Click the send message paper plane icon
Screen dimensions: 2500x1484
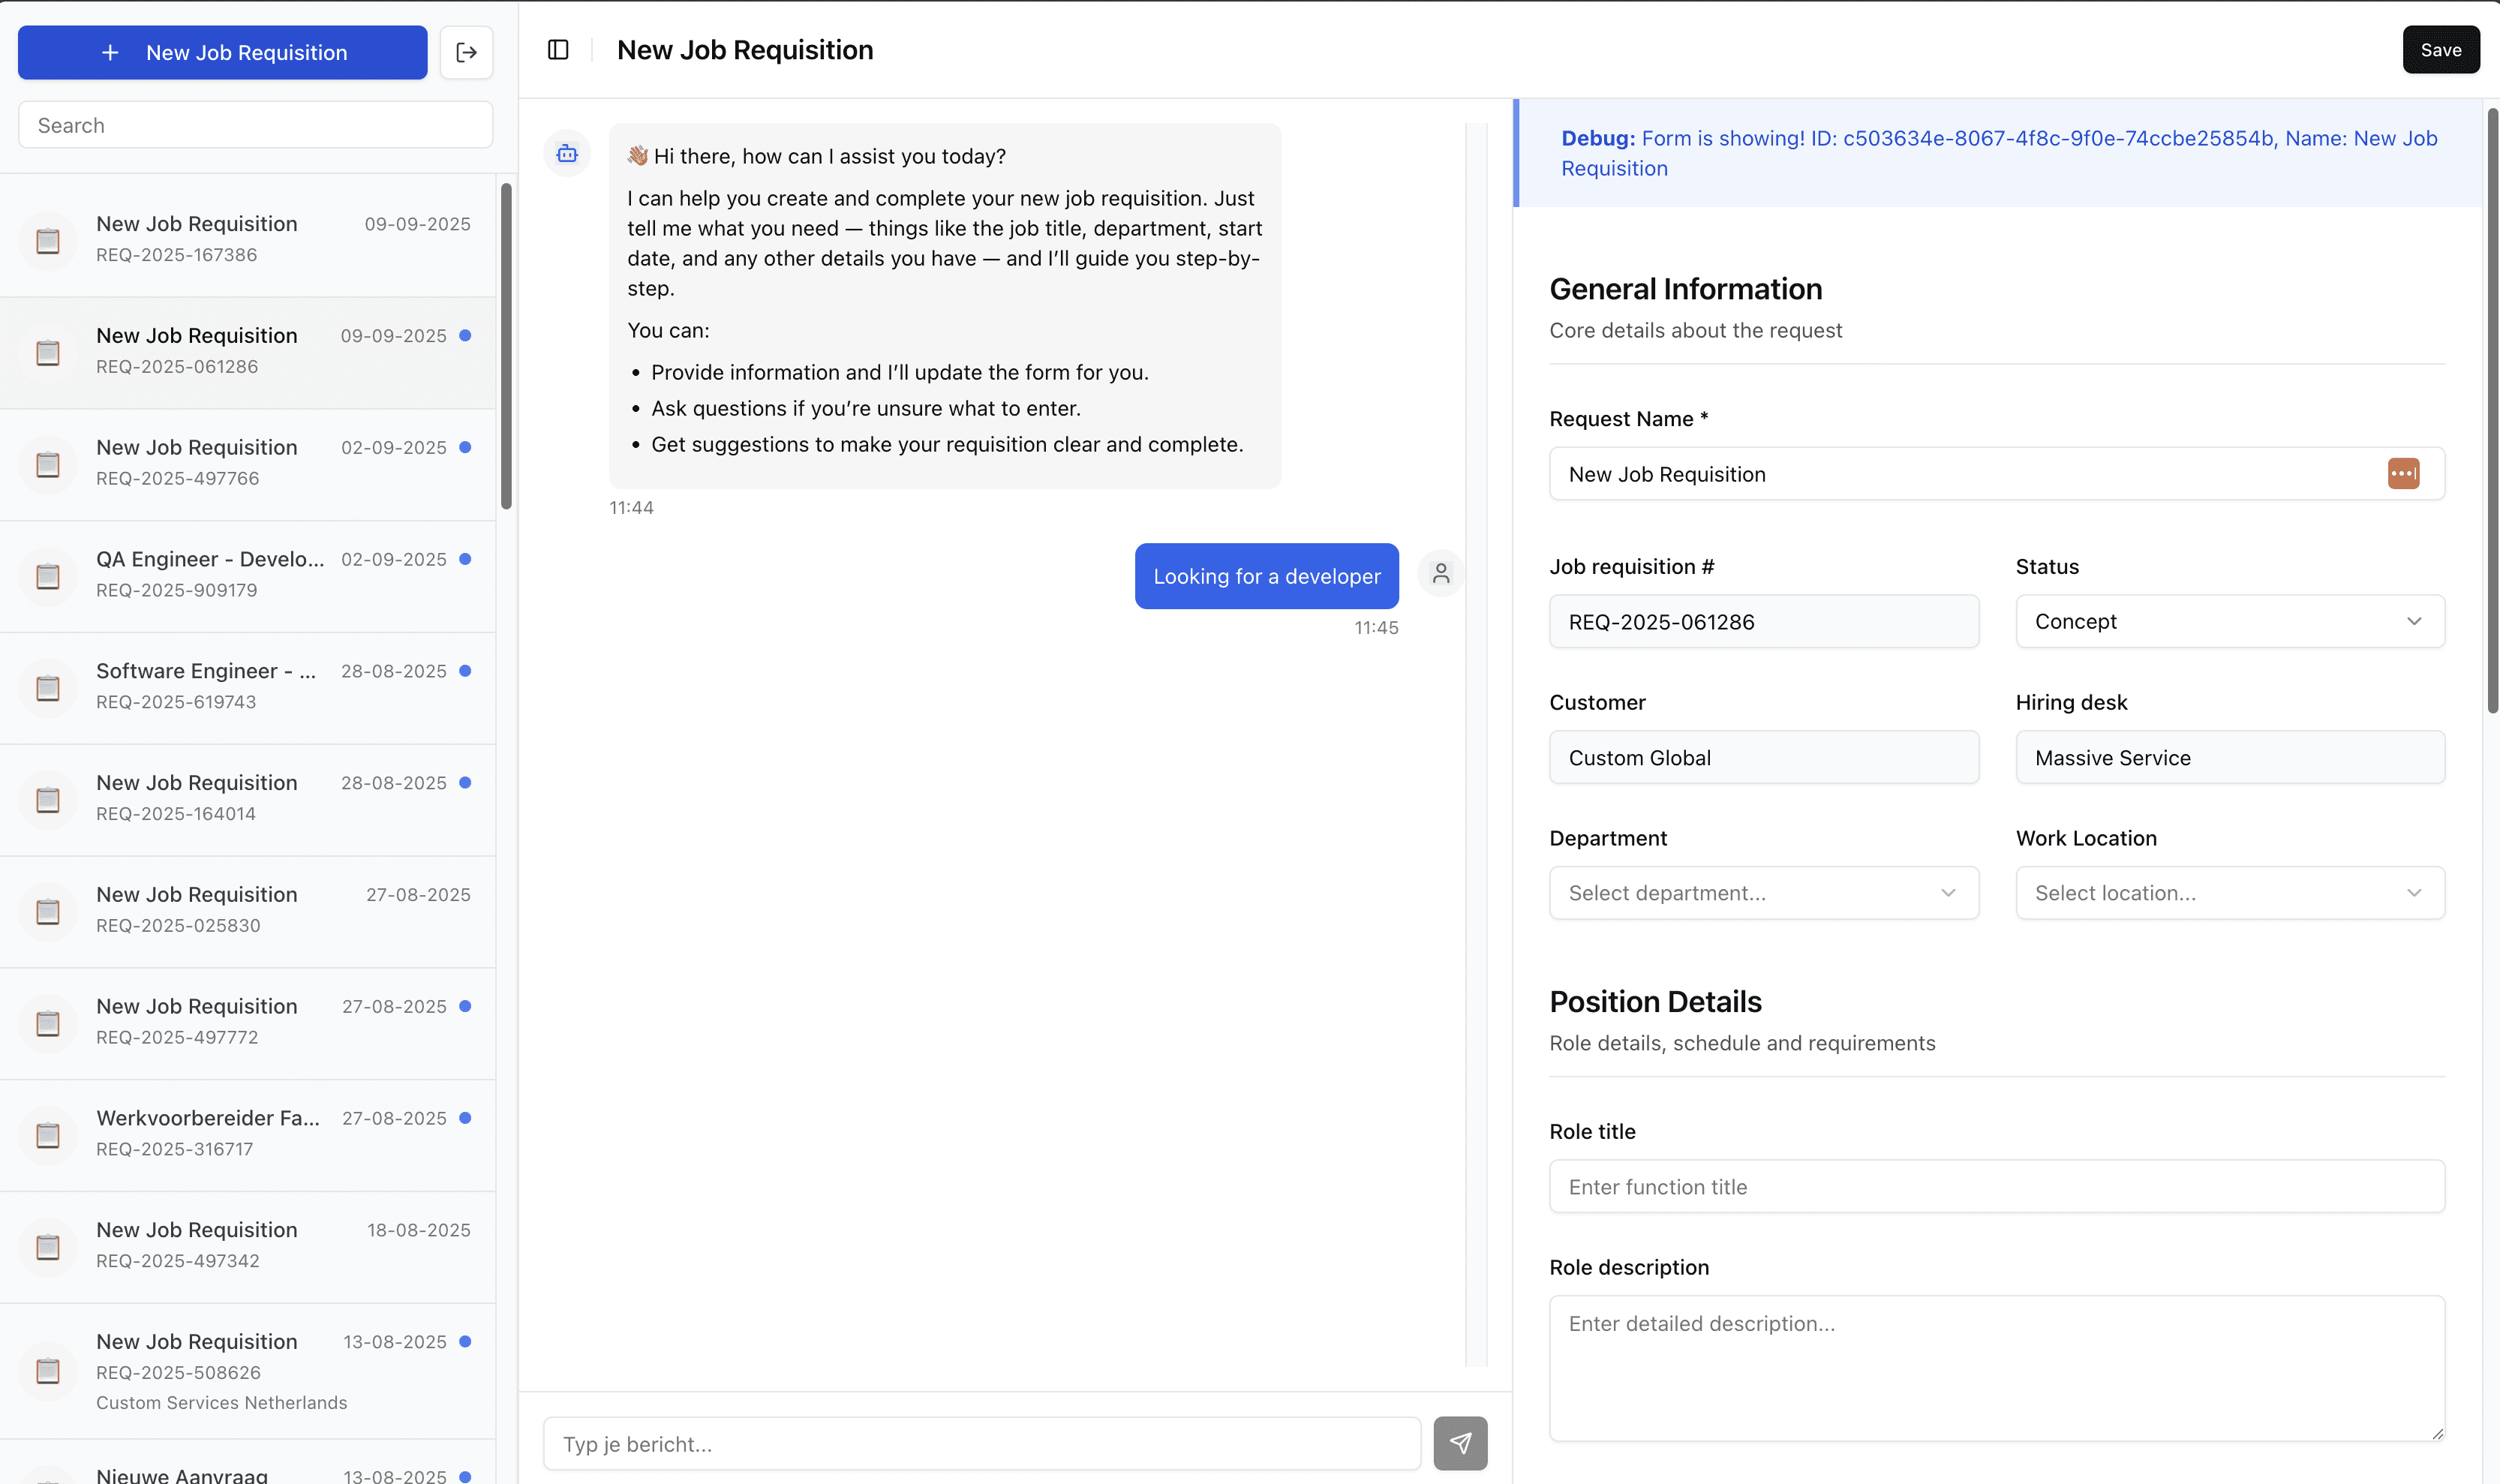tap(1461, 1443)
